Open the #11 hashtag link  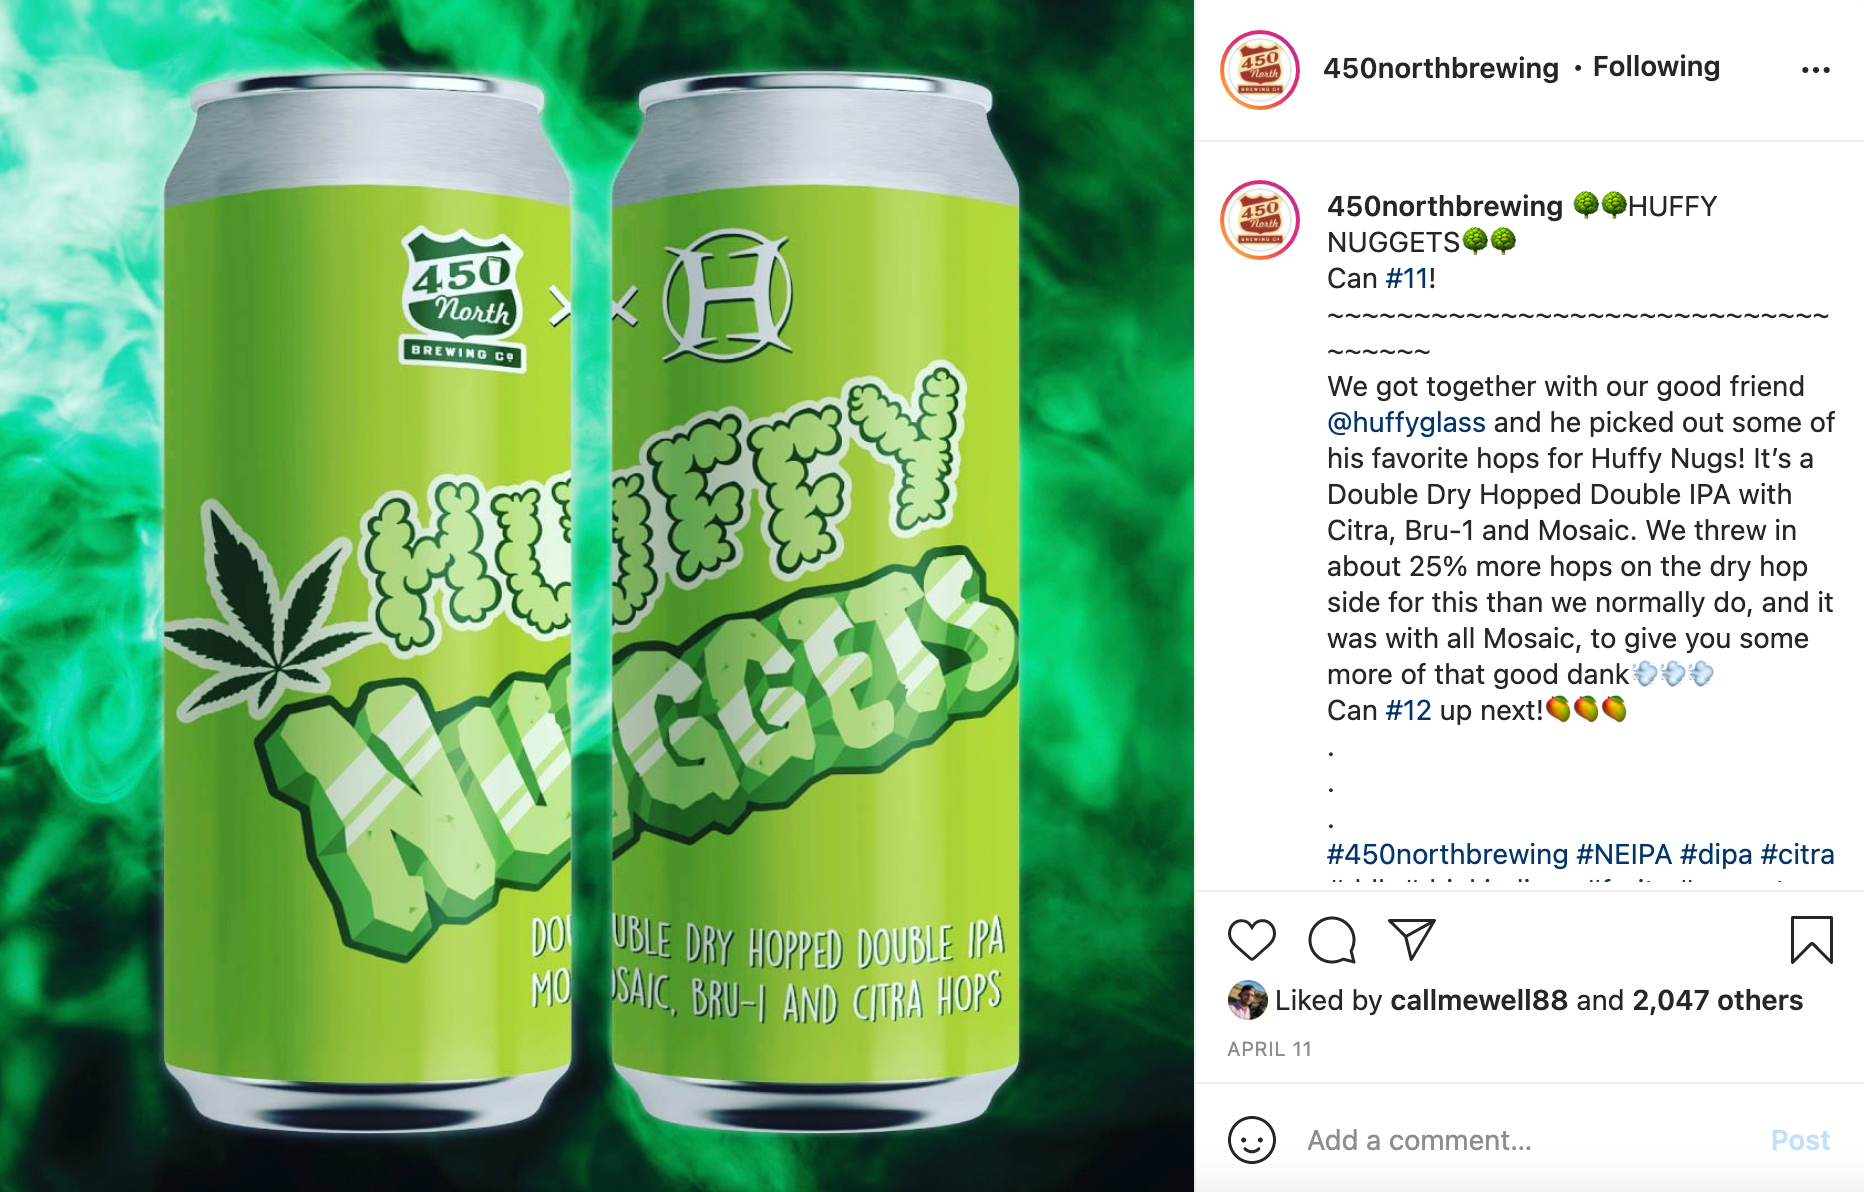pos(1406,278)
